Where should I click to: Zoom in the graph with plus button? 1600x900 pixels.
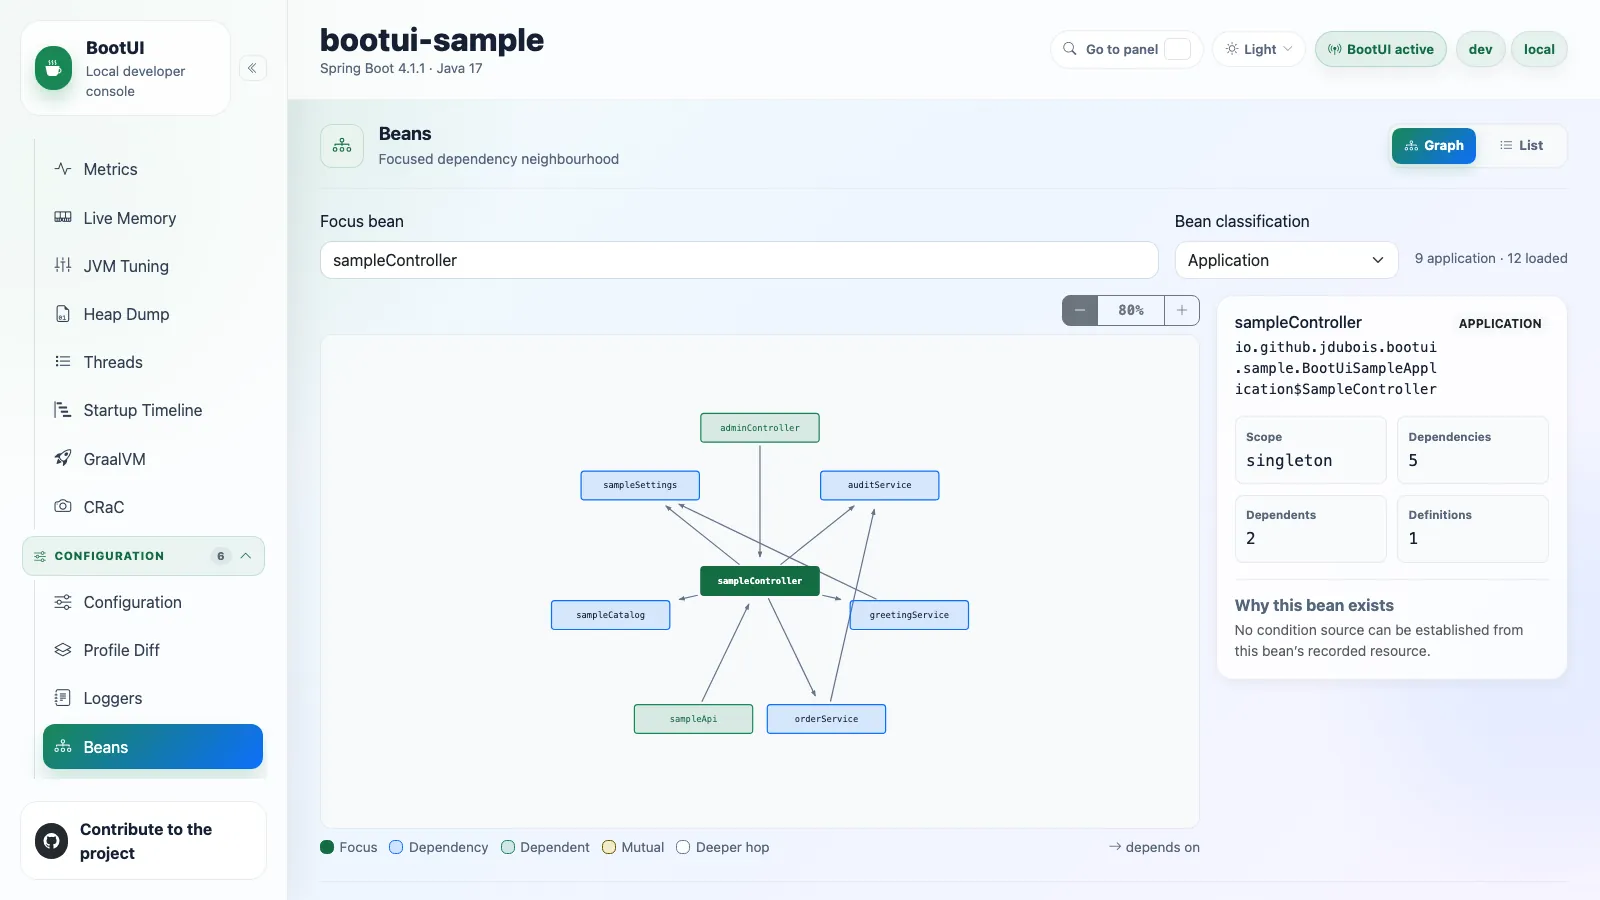1182,310
